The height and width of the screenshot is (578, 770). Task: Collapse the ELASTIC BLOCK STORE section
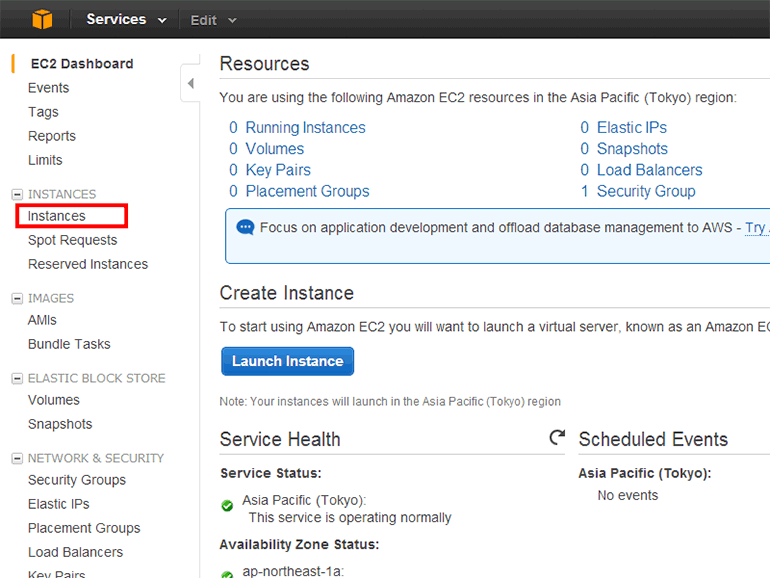click(17, 378)
